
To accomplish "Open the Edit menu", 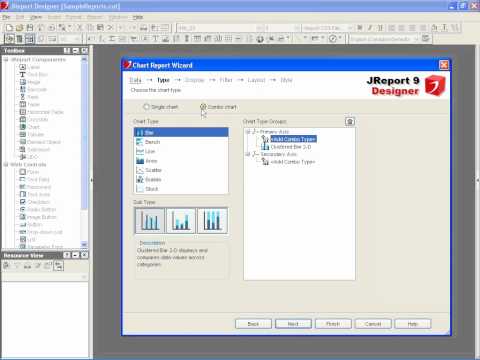I will click(x=20, y=17).
